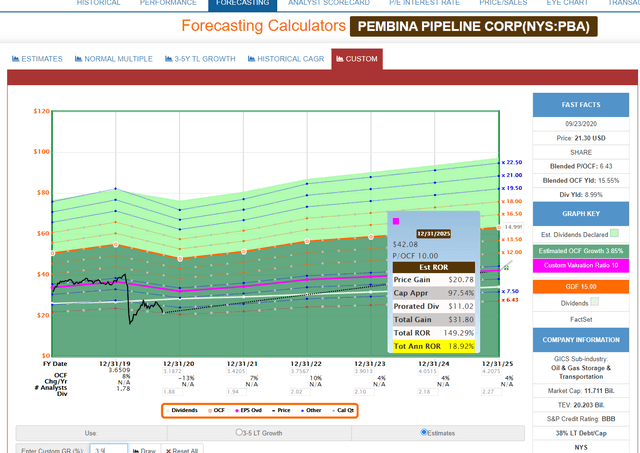Click the chart icon beside Historical CAGR
Image resolution: width=640 pixels, height=453 pixels.
[x=251, y=59]
